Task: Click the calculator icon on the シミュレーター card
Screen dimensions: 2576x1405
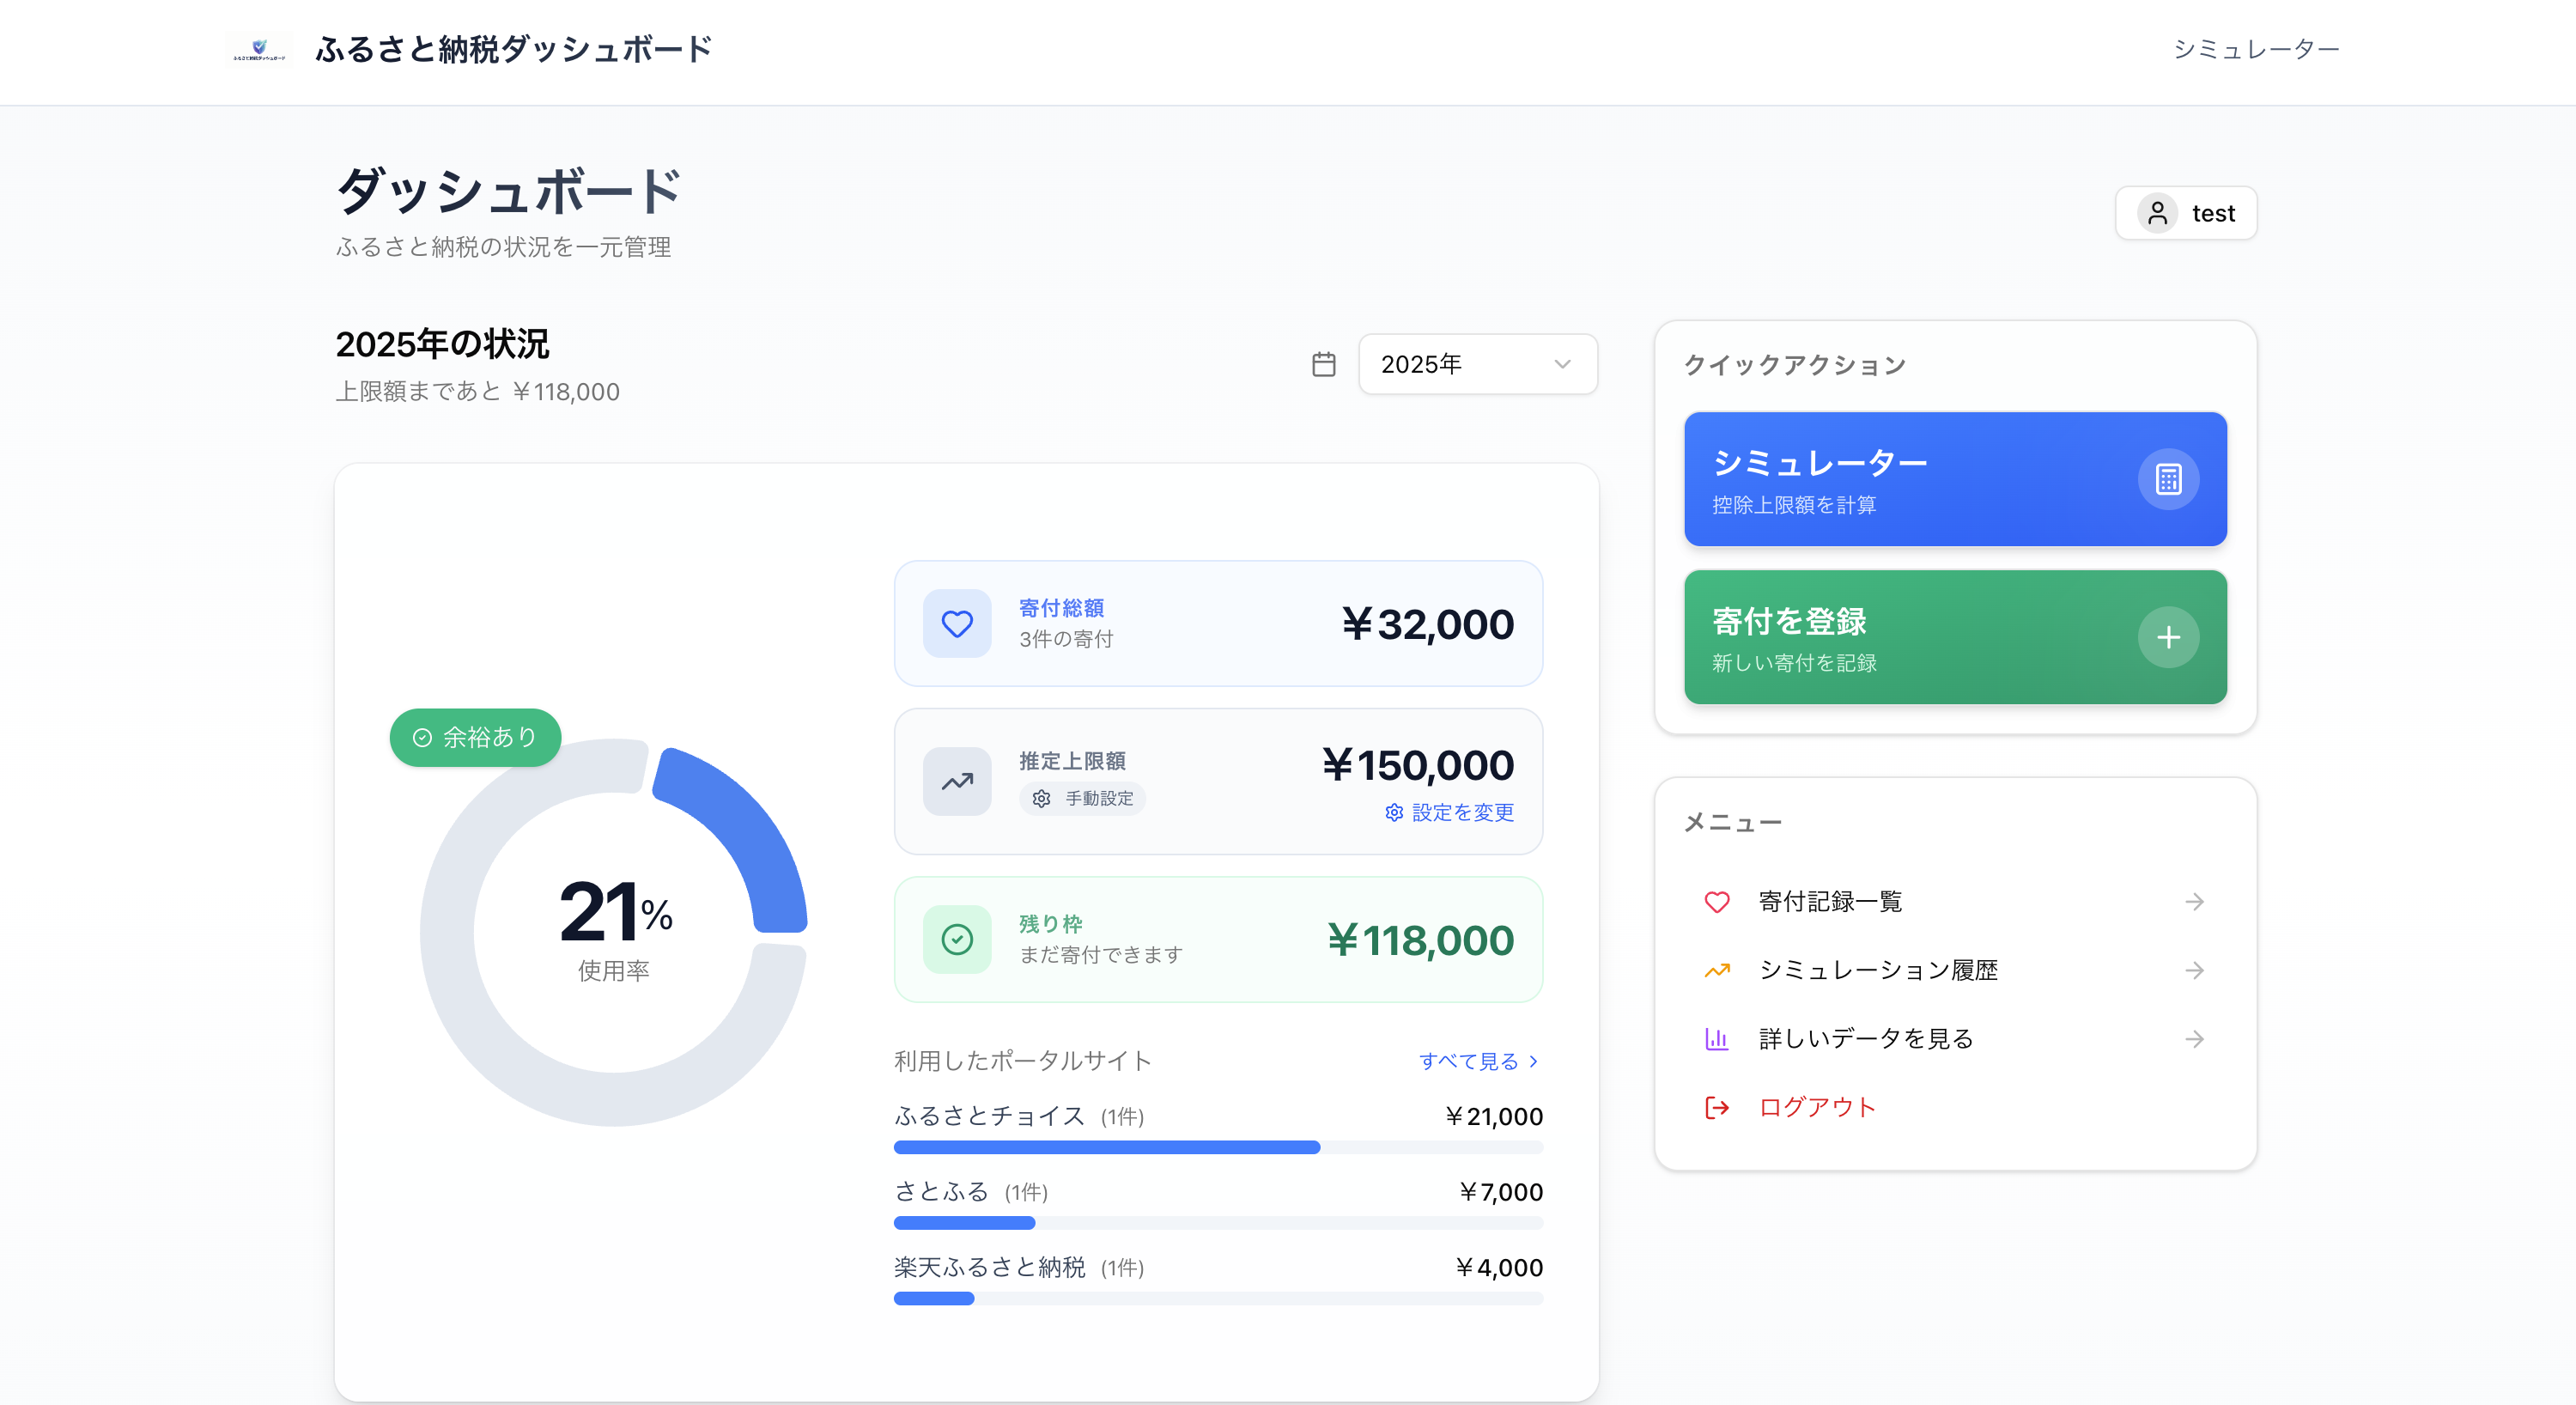Action: pos(2168,480)
